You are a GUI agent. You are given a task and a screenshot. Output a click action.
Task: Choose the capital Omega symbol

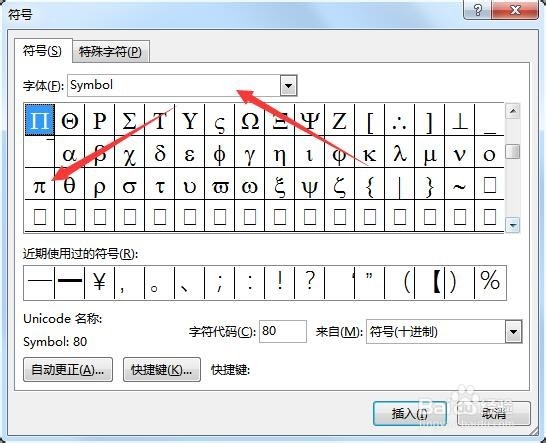250,120
